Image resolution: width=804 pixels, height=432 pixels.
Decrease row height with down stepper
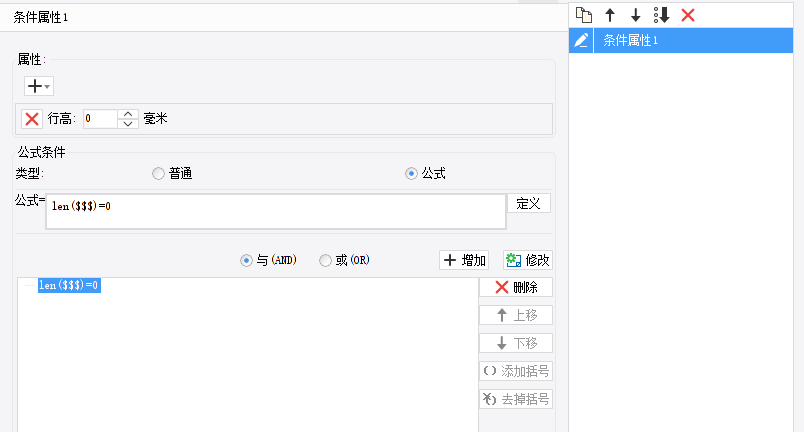point(128,124)
